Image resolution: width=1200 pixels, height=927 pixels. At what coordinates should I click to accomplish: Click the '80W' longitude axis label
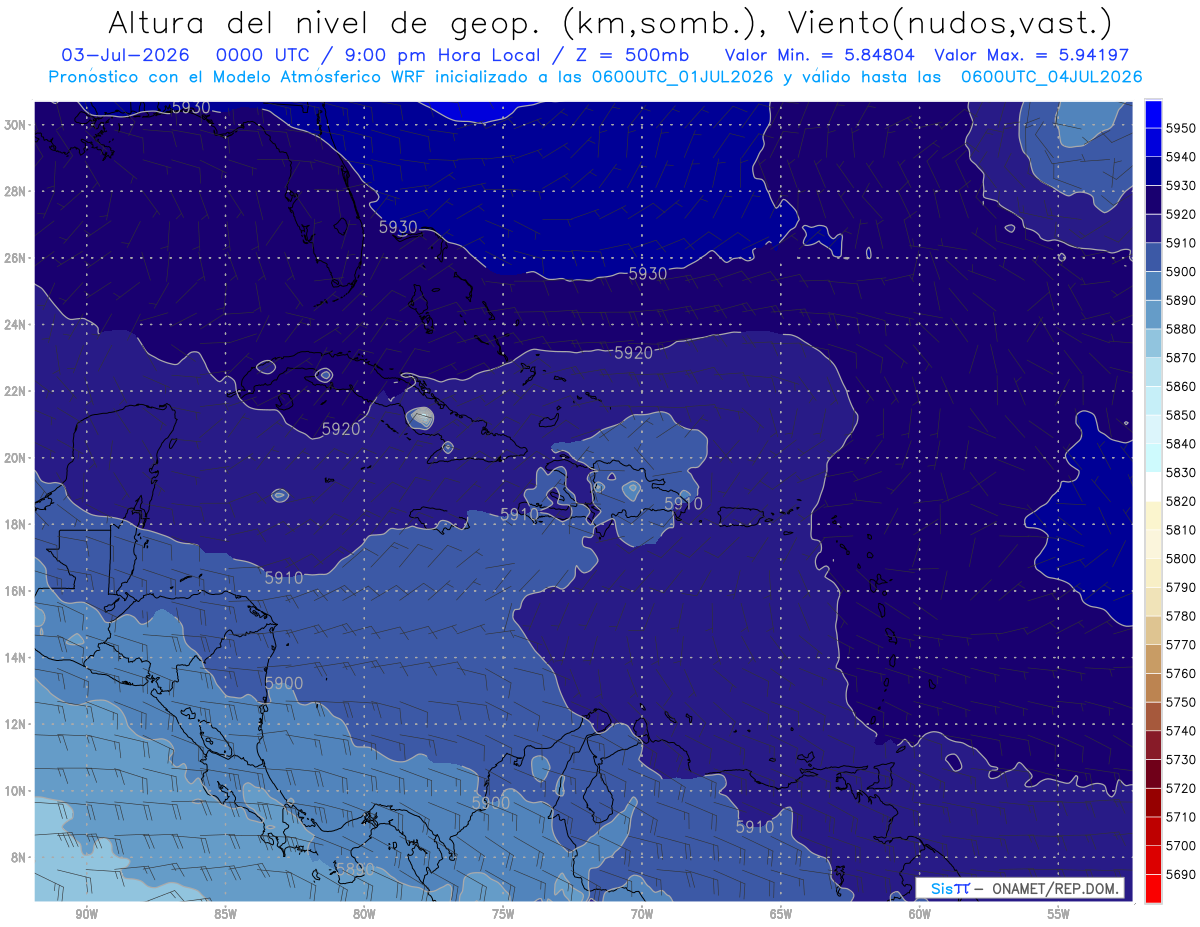tap(364, 914)
